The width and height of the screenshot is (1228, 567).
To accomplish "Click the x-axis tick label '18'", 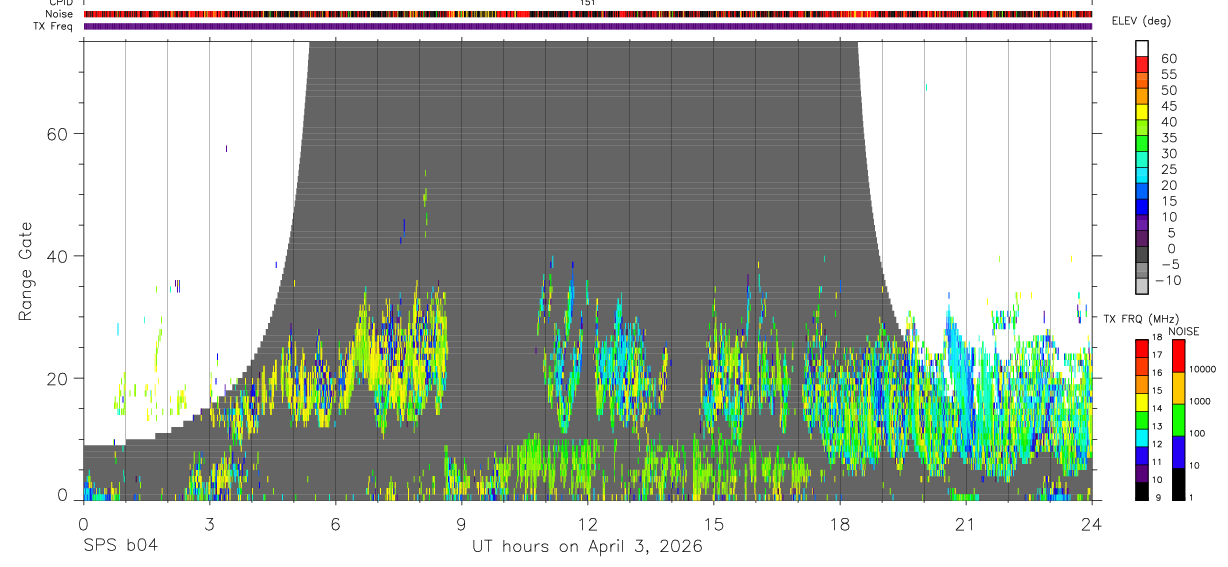I will coord(839,524).
